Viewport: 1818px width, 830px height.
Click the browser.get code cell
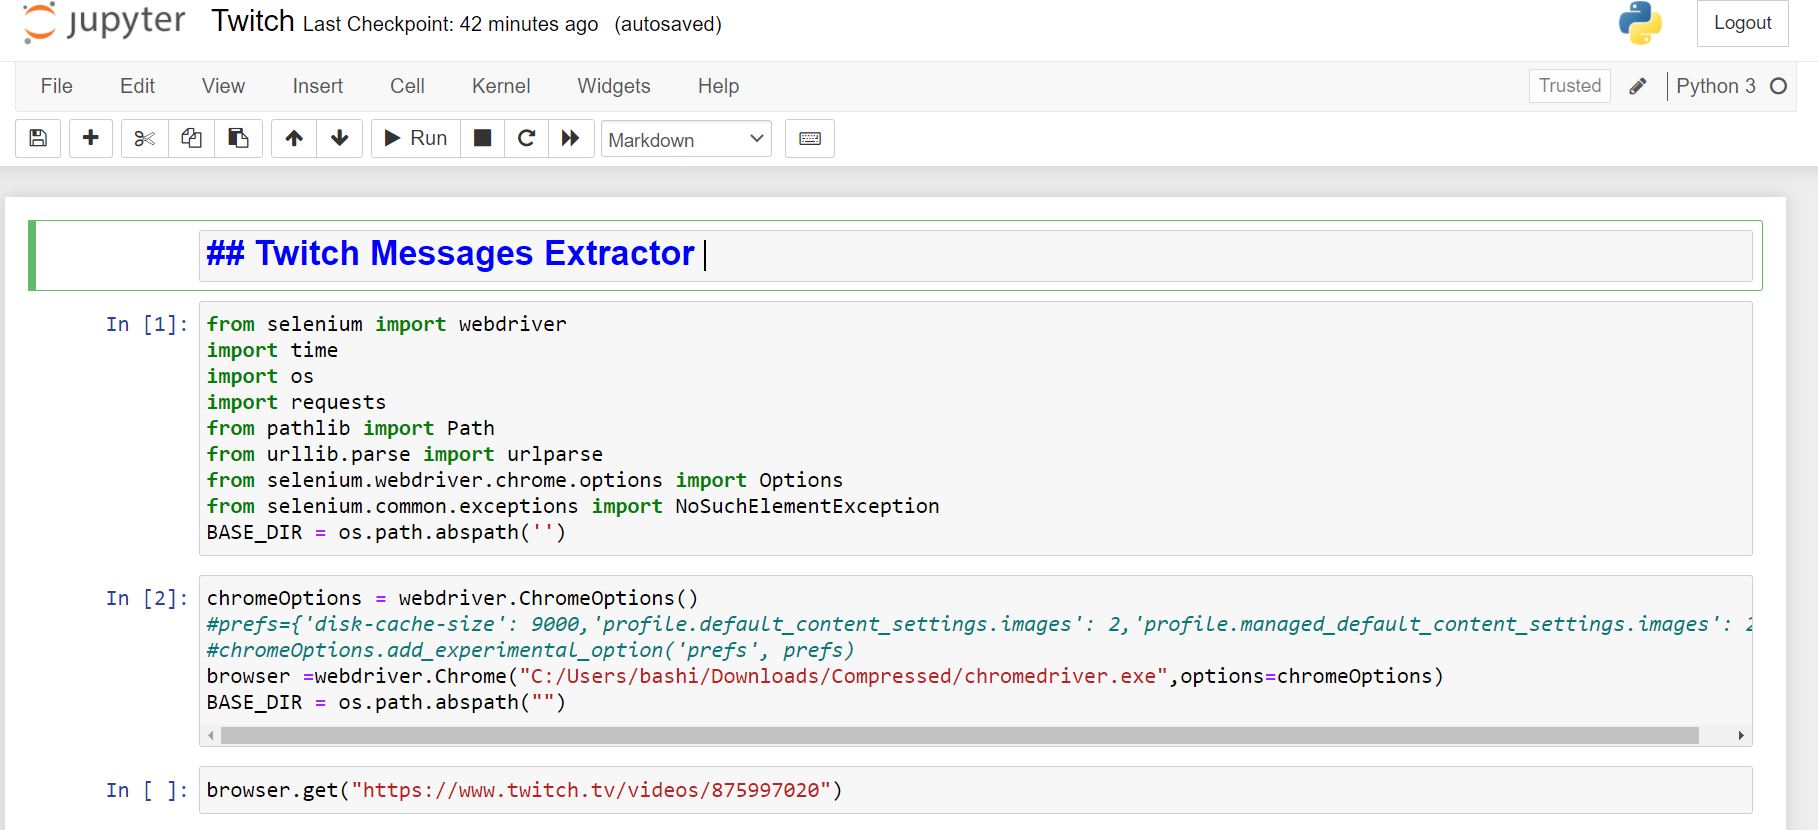tap(975, 790)
